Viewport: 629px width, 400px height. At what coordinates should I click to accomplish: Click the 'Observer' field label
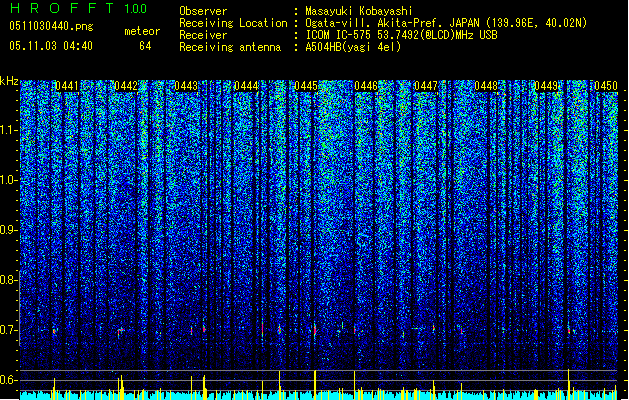tap(203, 11)
